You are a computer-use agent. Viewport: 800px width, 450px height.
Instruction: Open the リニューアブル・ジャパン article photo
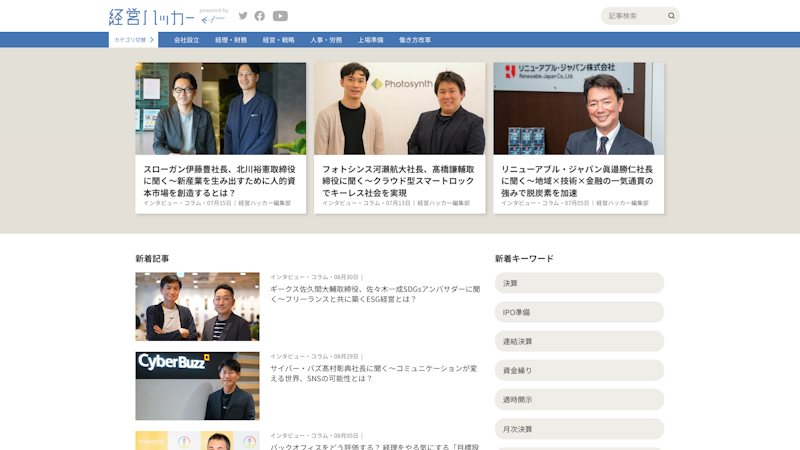coord(579,109)
